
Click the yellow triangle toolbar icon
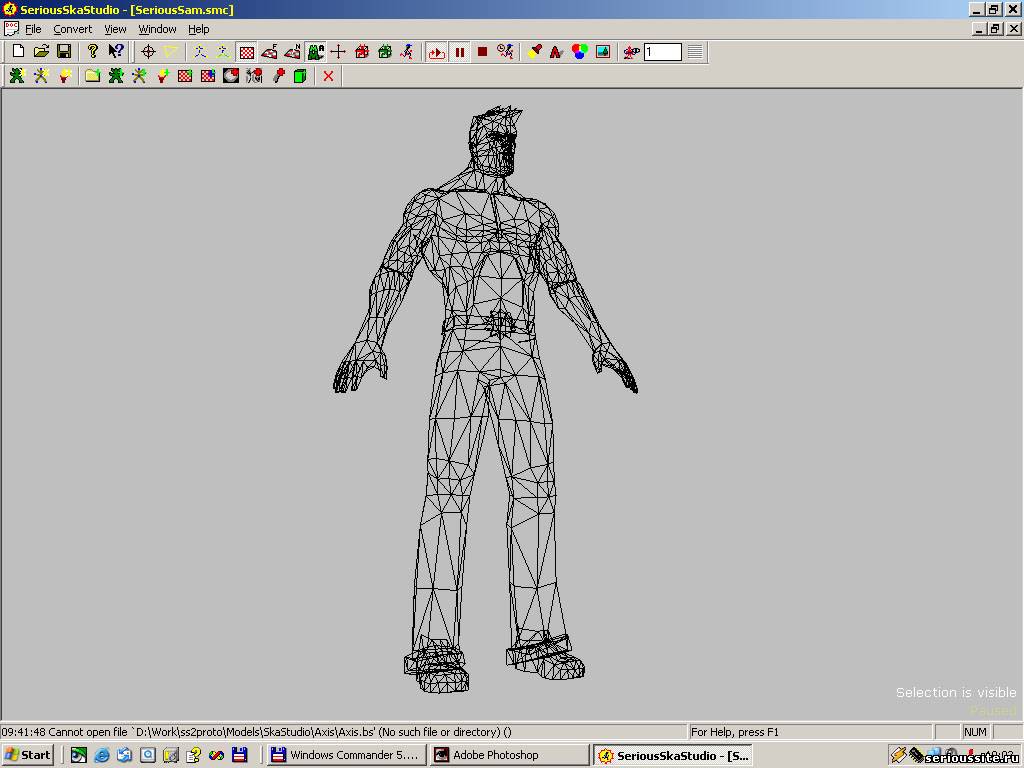(171, 52)
